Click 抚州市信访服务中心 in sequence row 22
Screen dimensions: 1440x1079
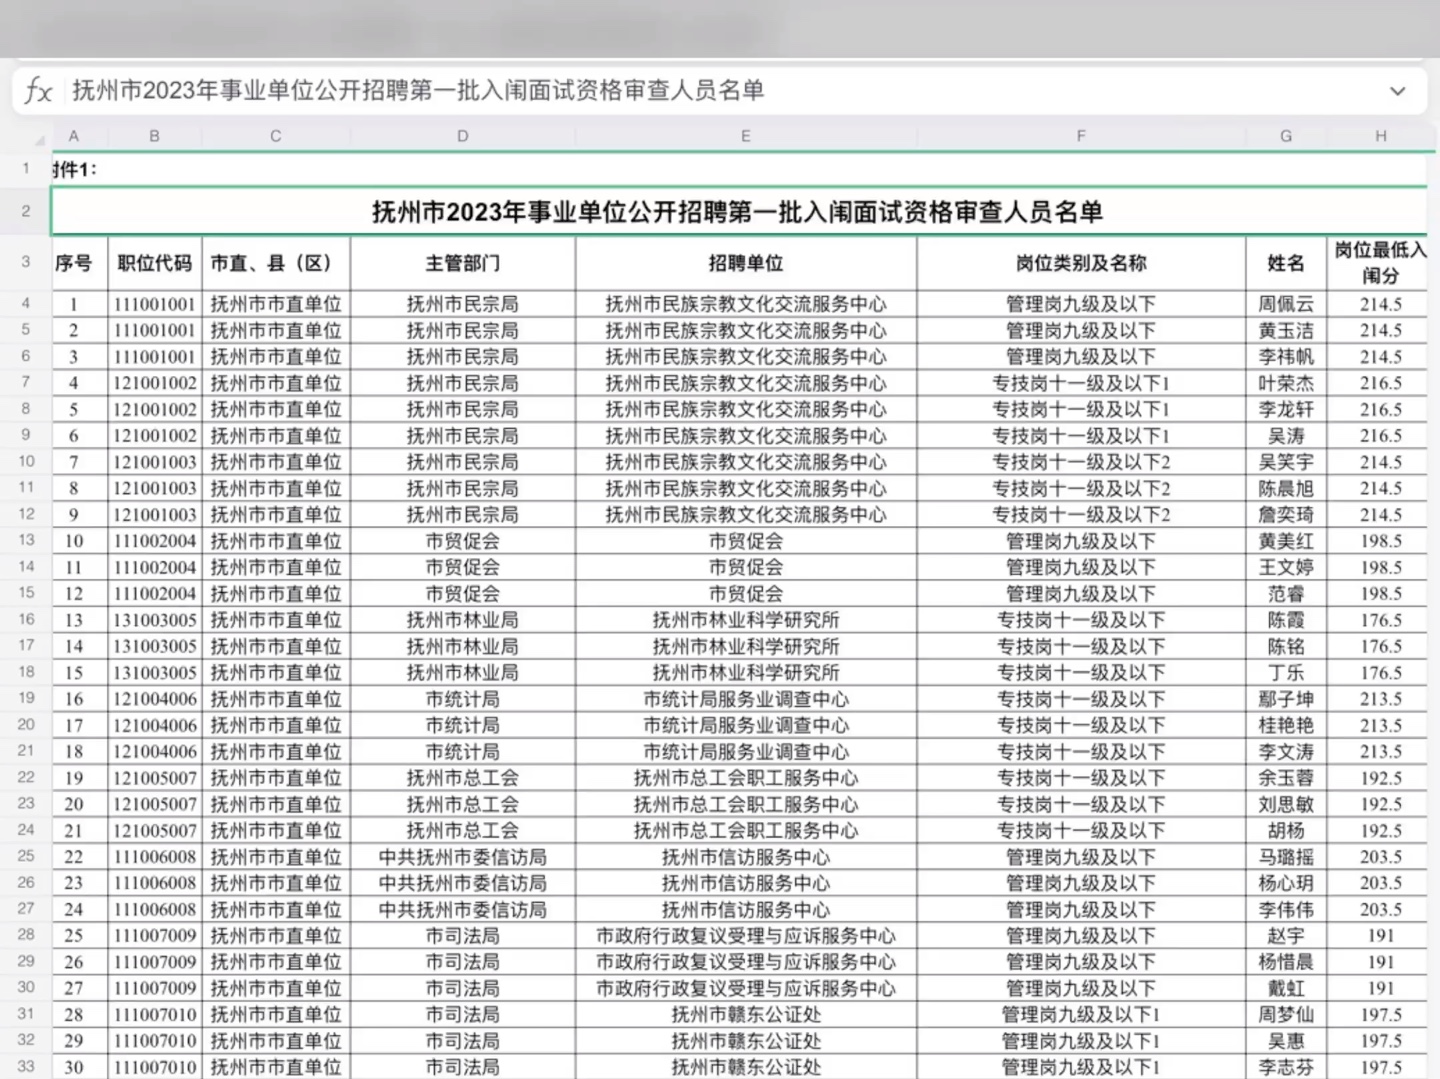click(746, 857)
